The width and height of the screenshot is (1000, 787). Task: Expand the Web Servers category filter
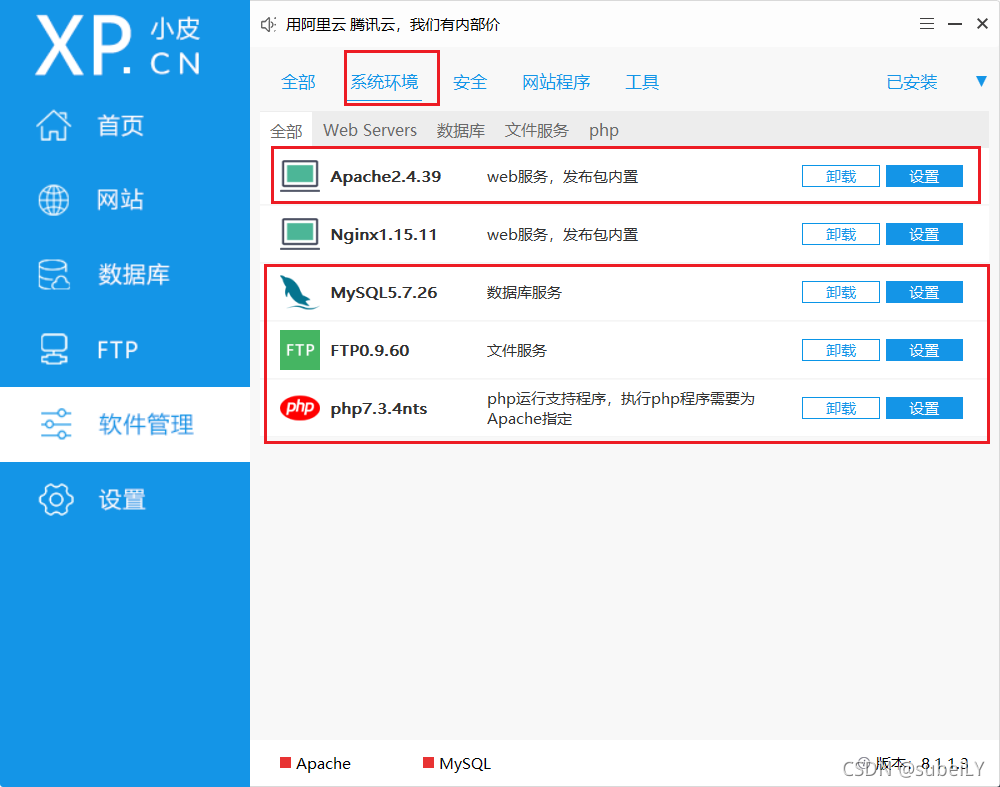click(369, 130)
